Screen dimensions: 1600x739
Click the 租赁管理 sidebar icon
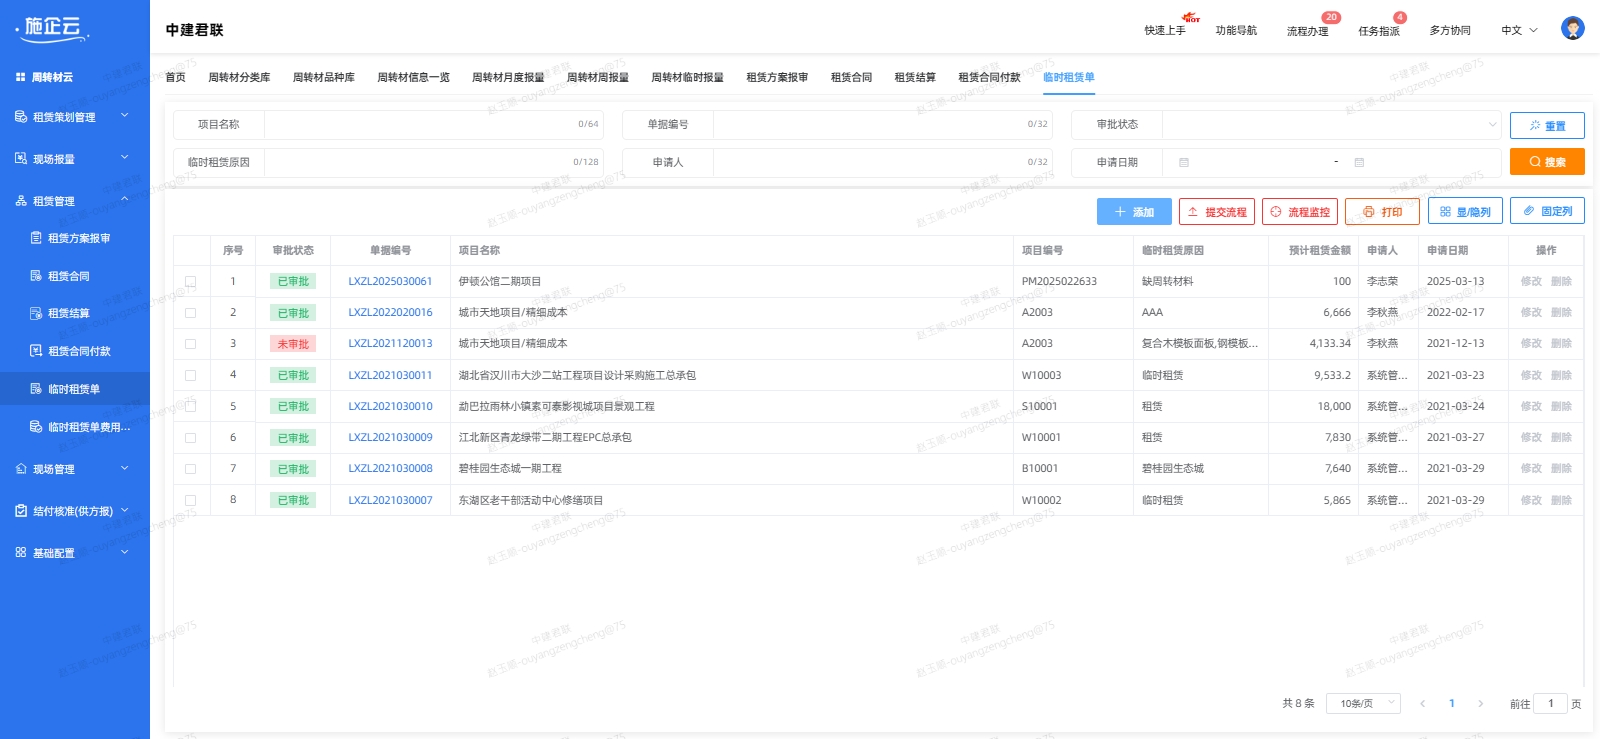pyautogui.click(x=21, y=201)
